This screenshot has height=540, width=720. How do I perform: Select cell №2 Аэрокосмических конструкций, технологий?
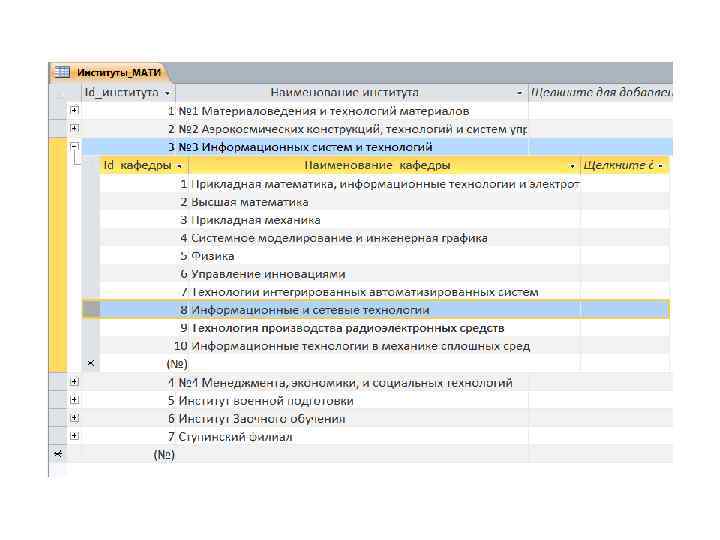(x=352, y=129)
